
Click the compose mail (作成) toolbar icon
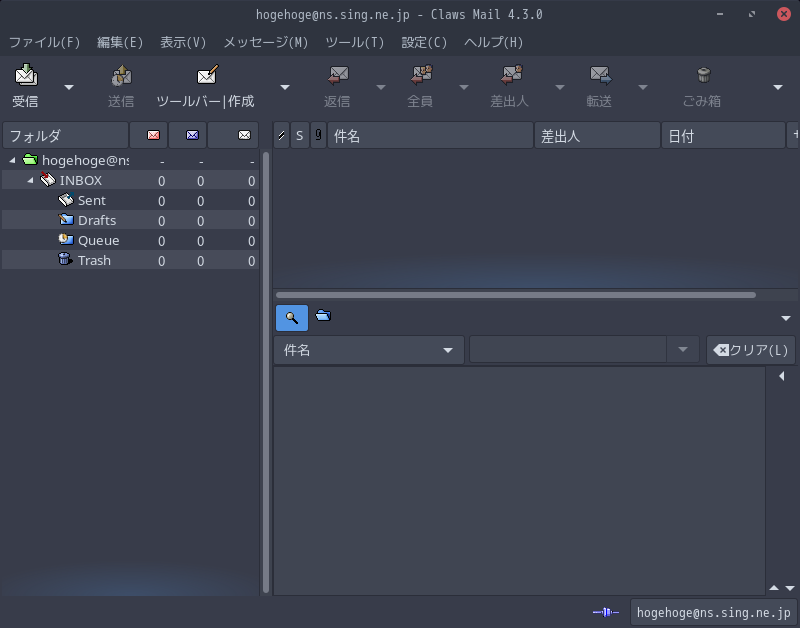[x=207, y=75]
